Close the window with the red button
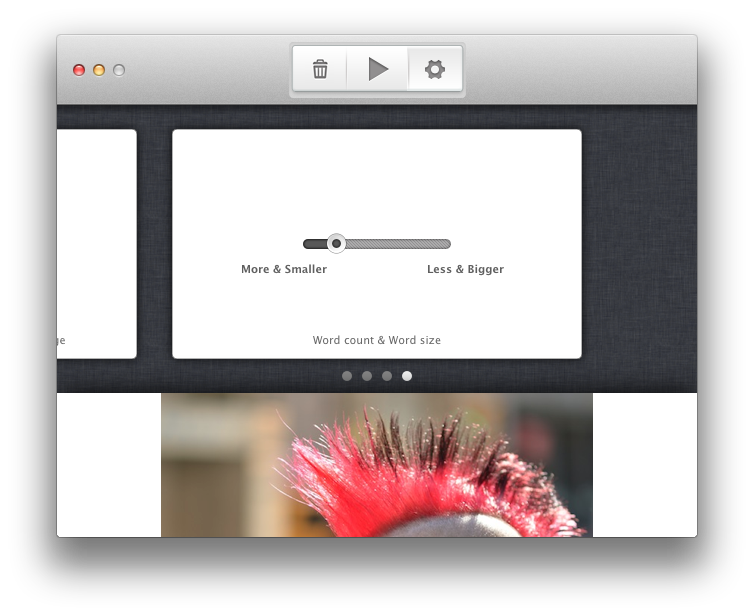The height and width of the screenshot is (616, 754). coord(79,70)
